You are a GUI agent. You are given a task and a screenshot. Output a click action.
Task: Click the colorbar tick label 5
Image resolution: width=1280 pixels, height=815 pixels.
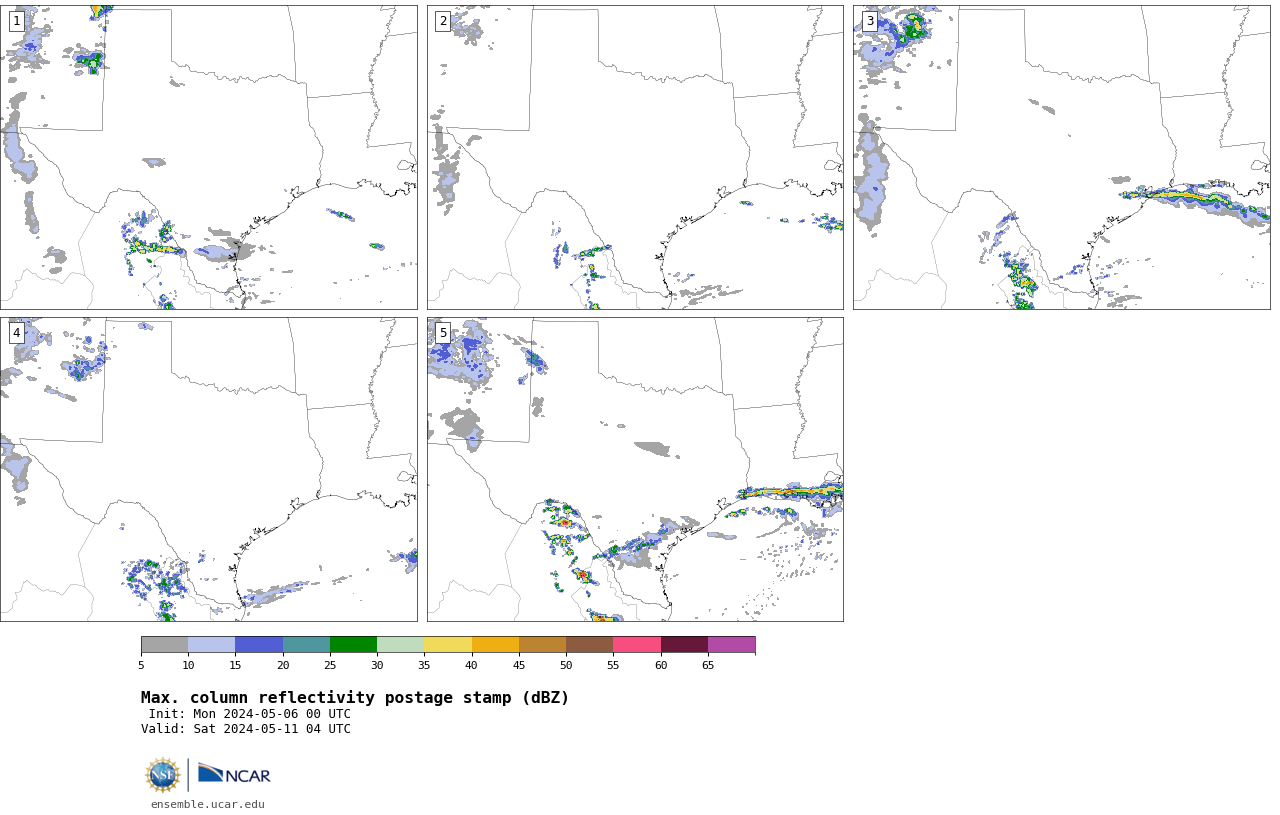[141, 665]
